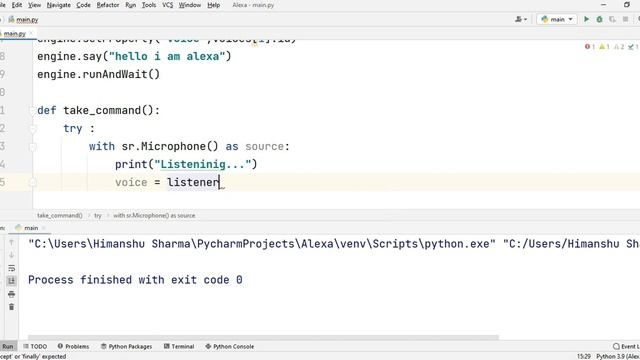Open the Tools menu
This screenshot has height=360, width=640.
(149, 5)
